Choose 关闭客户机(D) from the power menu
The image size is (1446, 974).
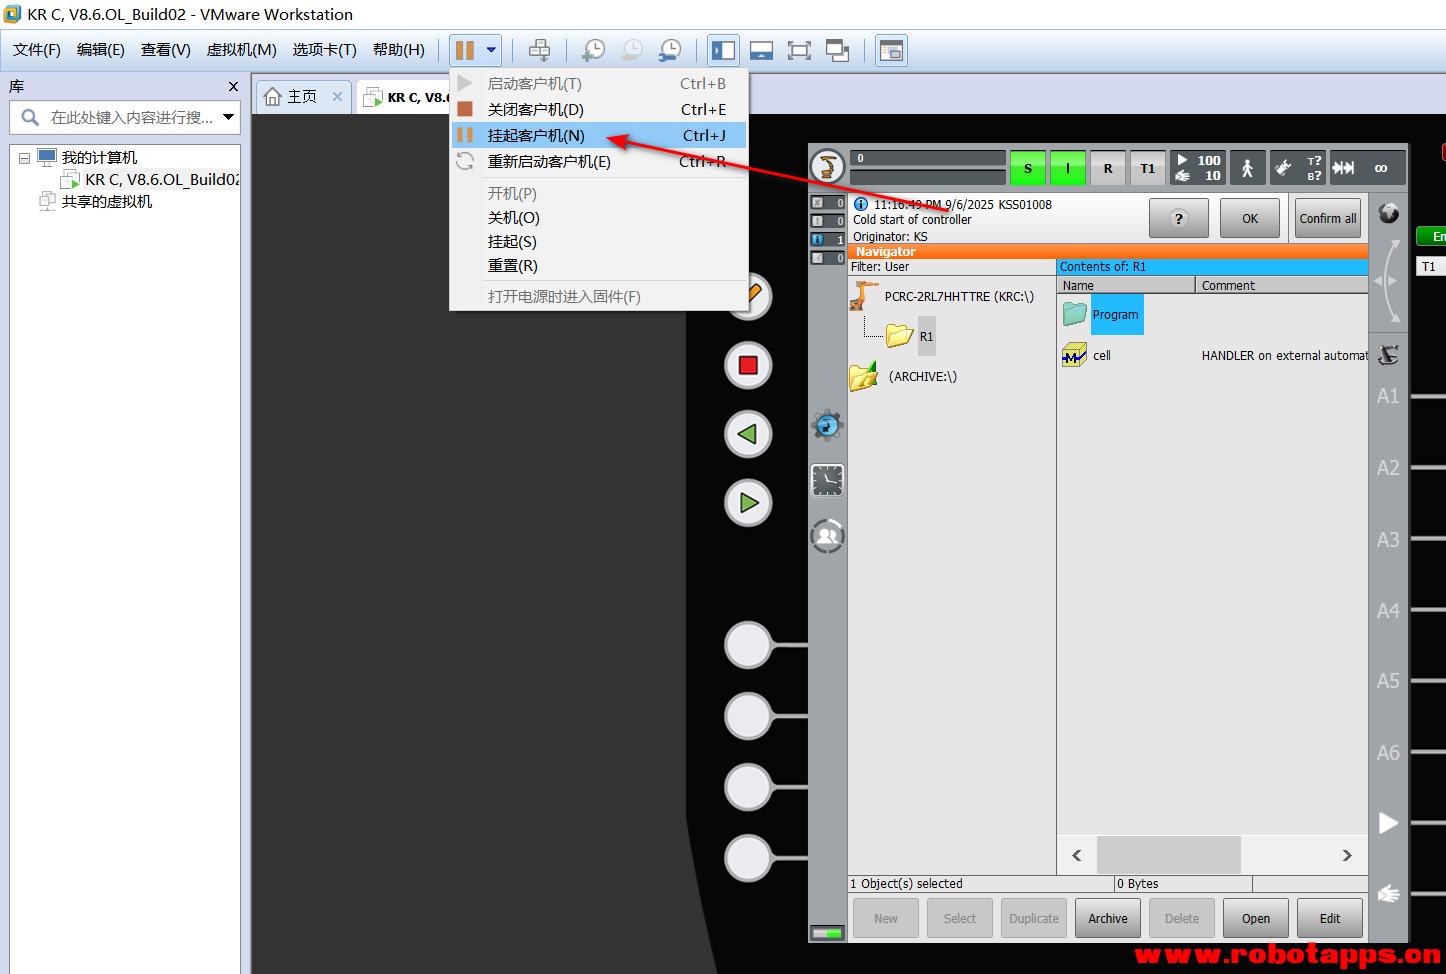(x=599, y=109)
